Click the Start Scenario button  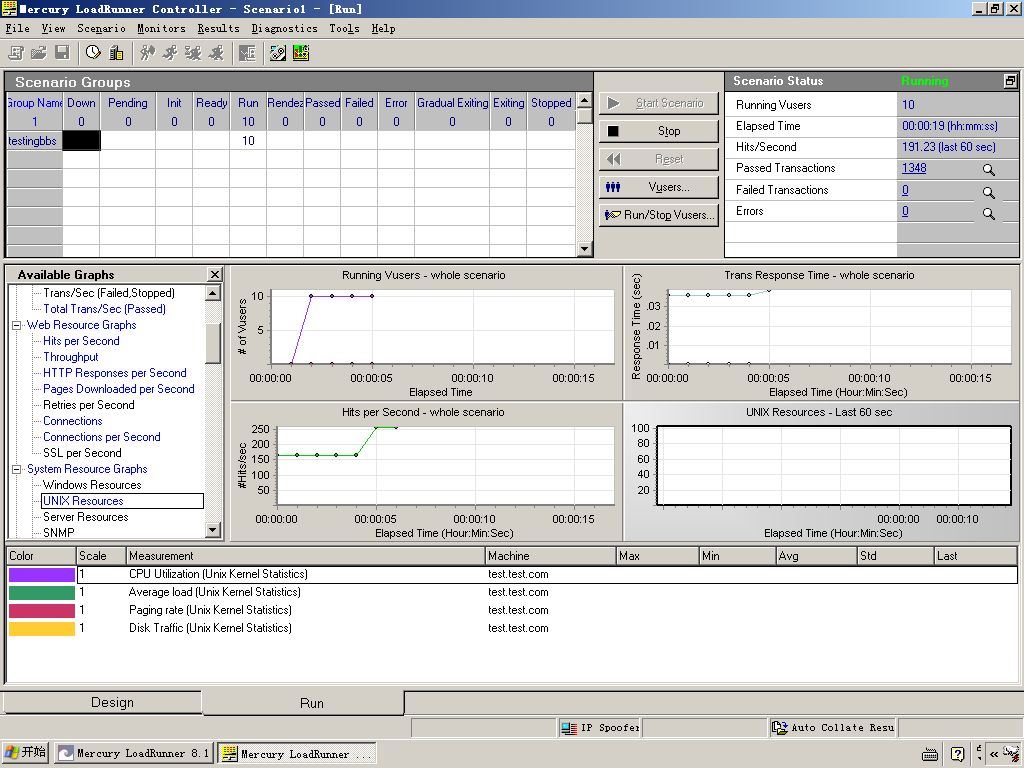pos(659,103)
